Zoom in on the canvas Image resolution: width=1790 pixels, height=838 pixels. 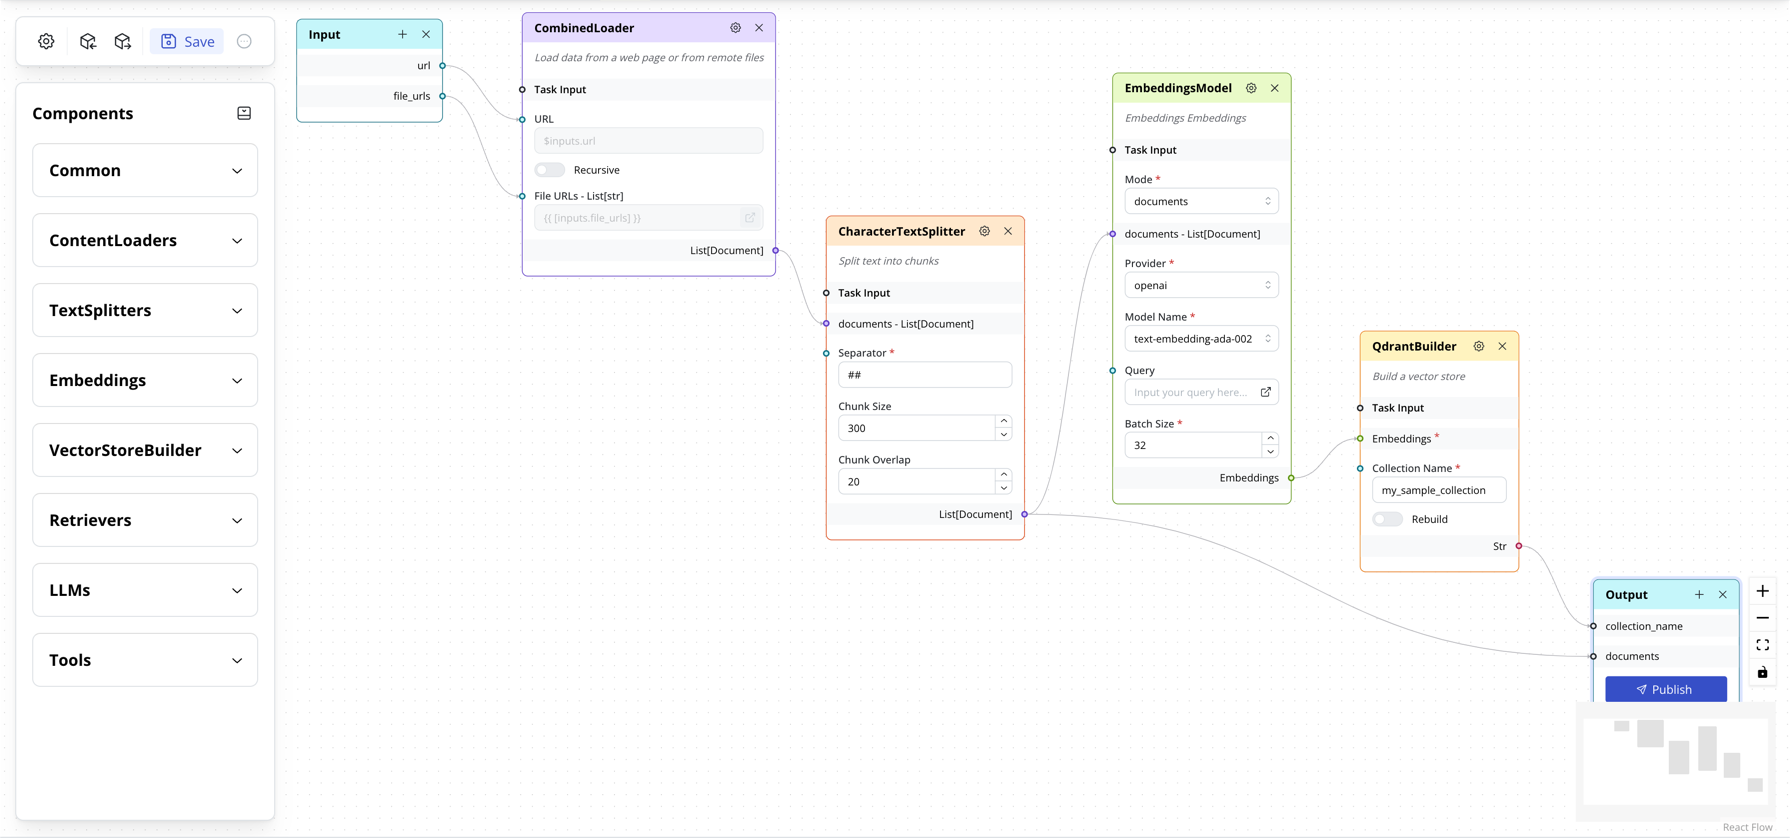[x=1762, y=591]
